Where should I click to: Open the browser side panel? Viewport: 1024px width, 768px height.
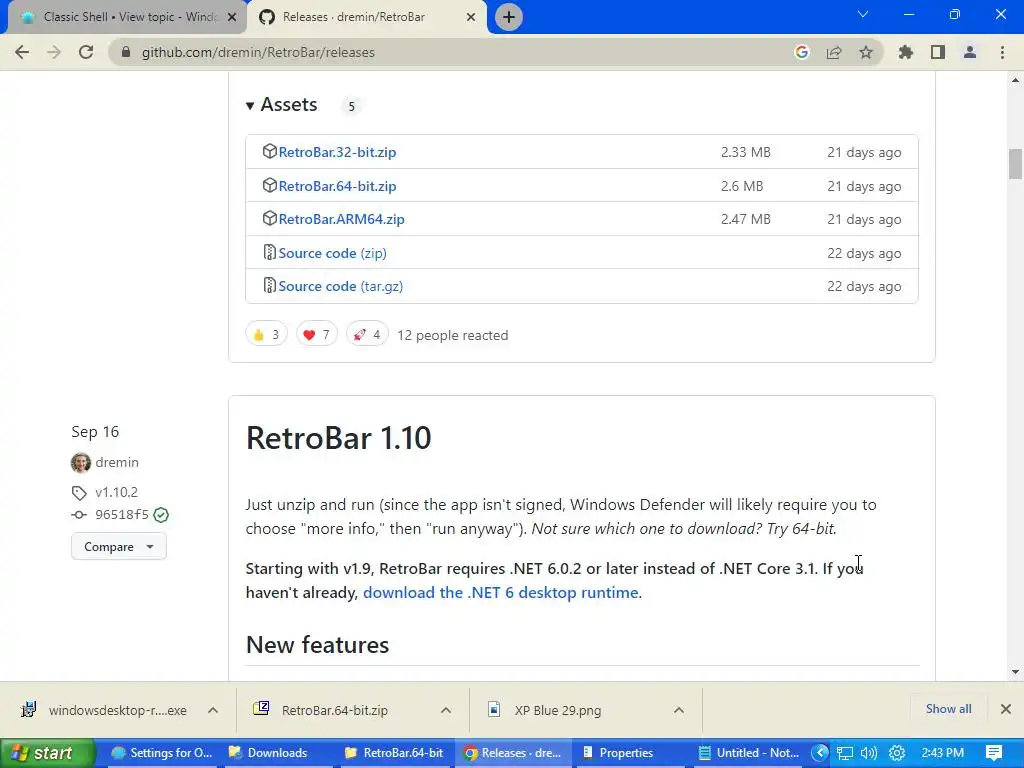coord(938,52)
